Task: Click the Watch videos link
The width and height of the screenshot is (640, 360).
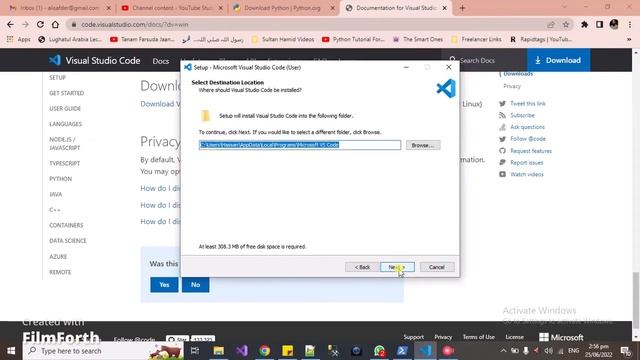Action: pyautogui.click(x=527, y=174)
